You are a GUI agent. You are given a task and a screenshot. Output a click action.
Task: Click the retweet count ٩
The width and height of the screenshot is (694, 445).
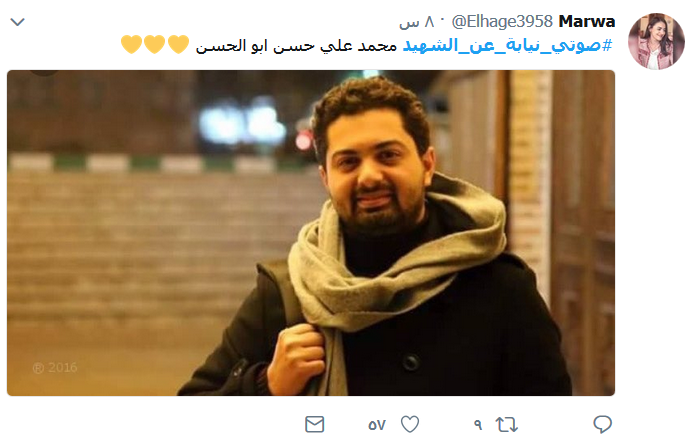coord(478,425)
